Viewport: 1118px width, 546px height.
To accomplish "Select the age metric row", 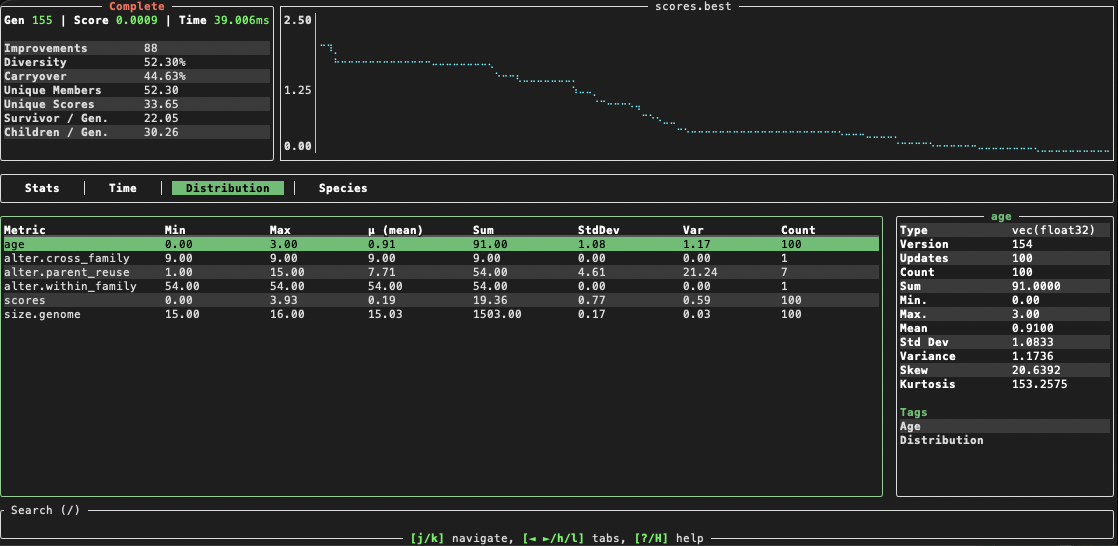I will click(441, 244).
